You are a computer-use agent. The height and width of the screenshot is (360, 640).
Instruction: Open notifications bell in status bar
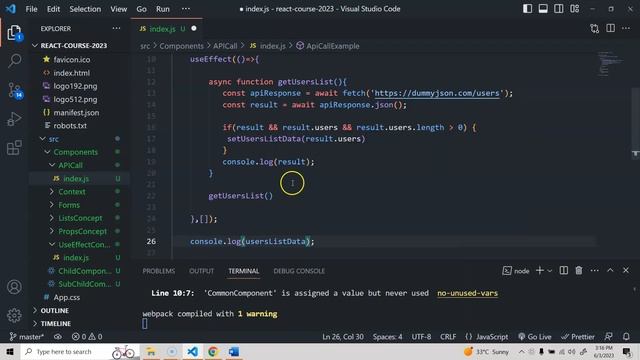(626, 337)
